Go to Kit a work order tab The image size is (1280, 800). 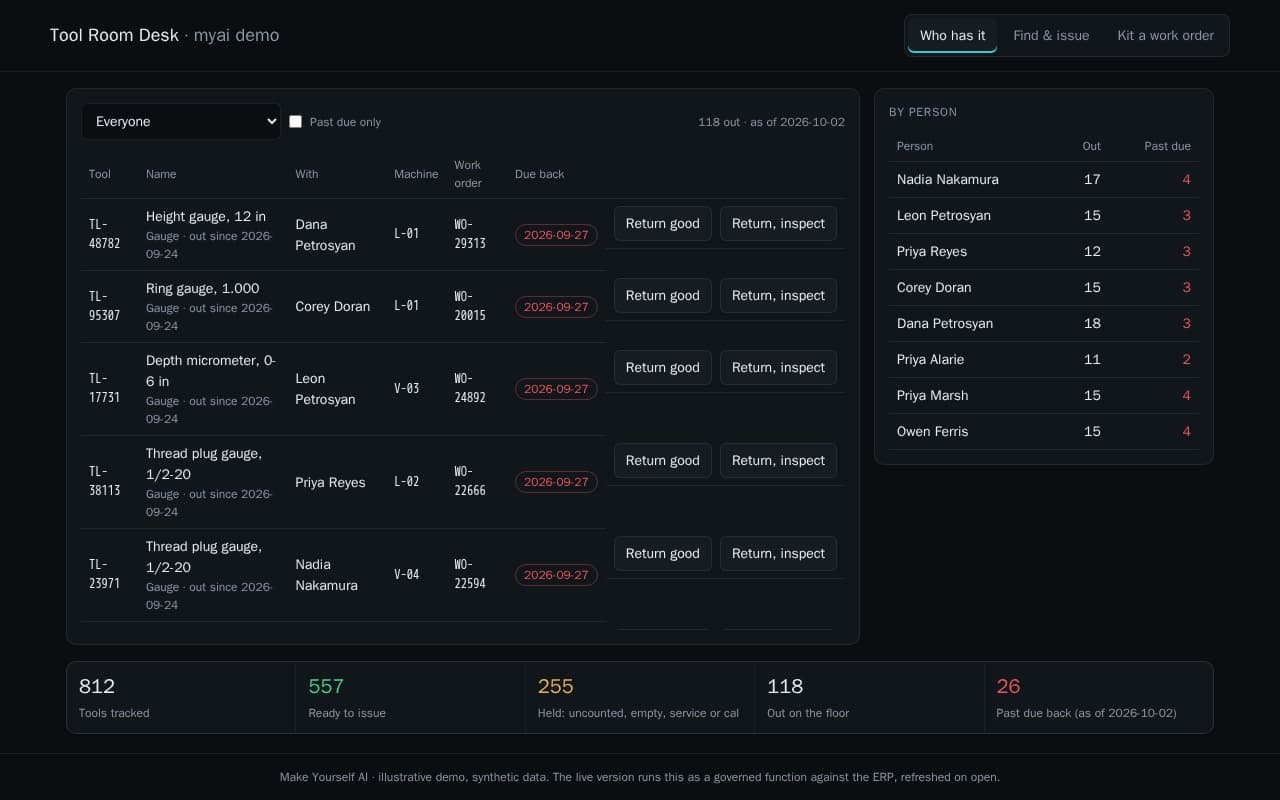pyautogui.click(x=1165, y=35)
